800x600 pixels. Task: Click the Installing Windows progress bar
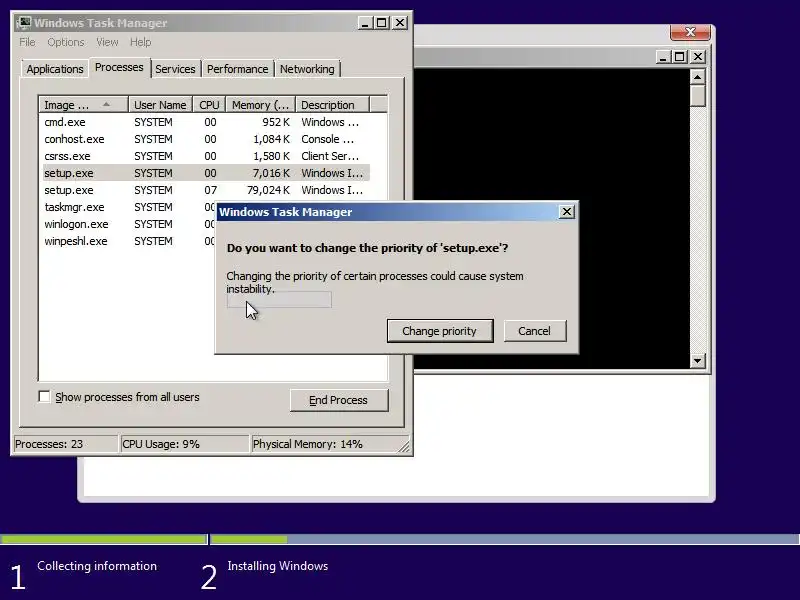pos(505,539)
